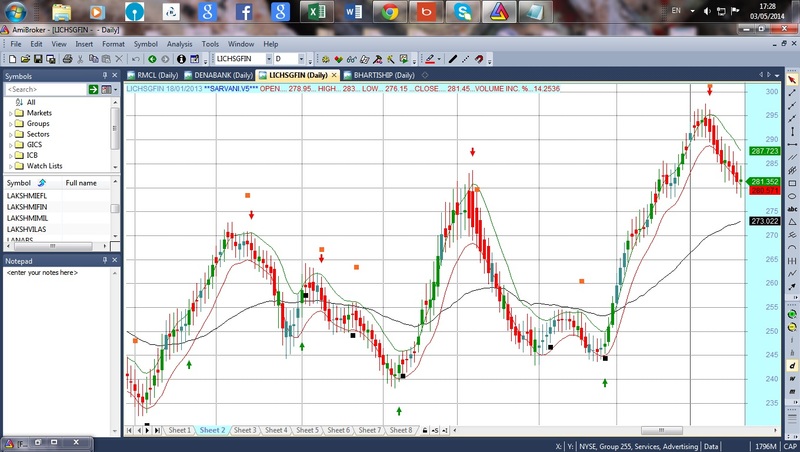Print the chart
This screenshot has height=452, width=800.
click(67, 59)
